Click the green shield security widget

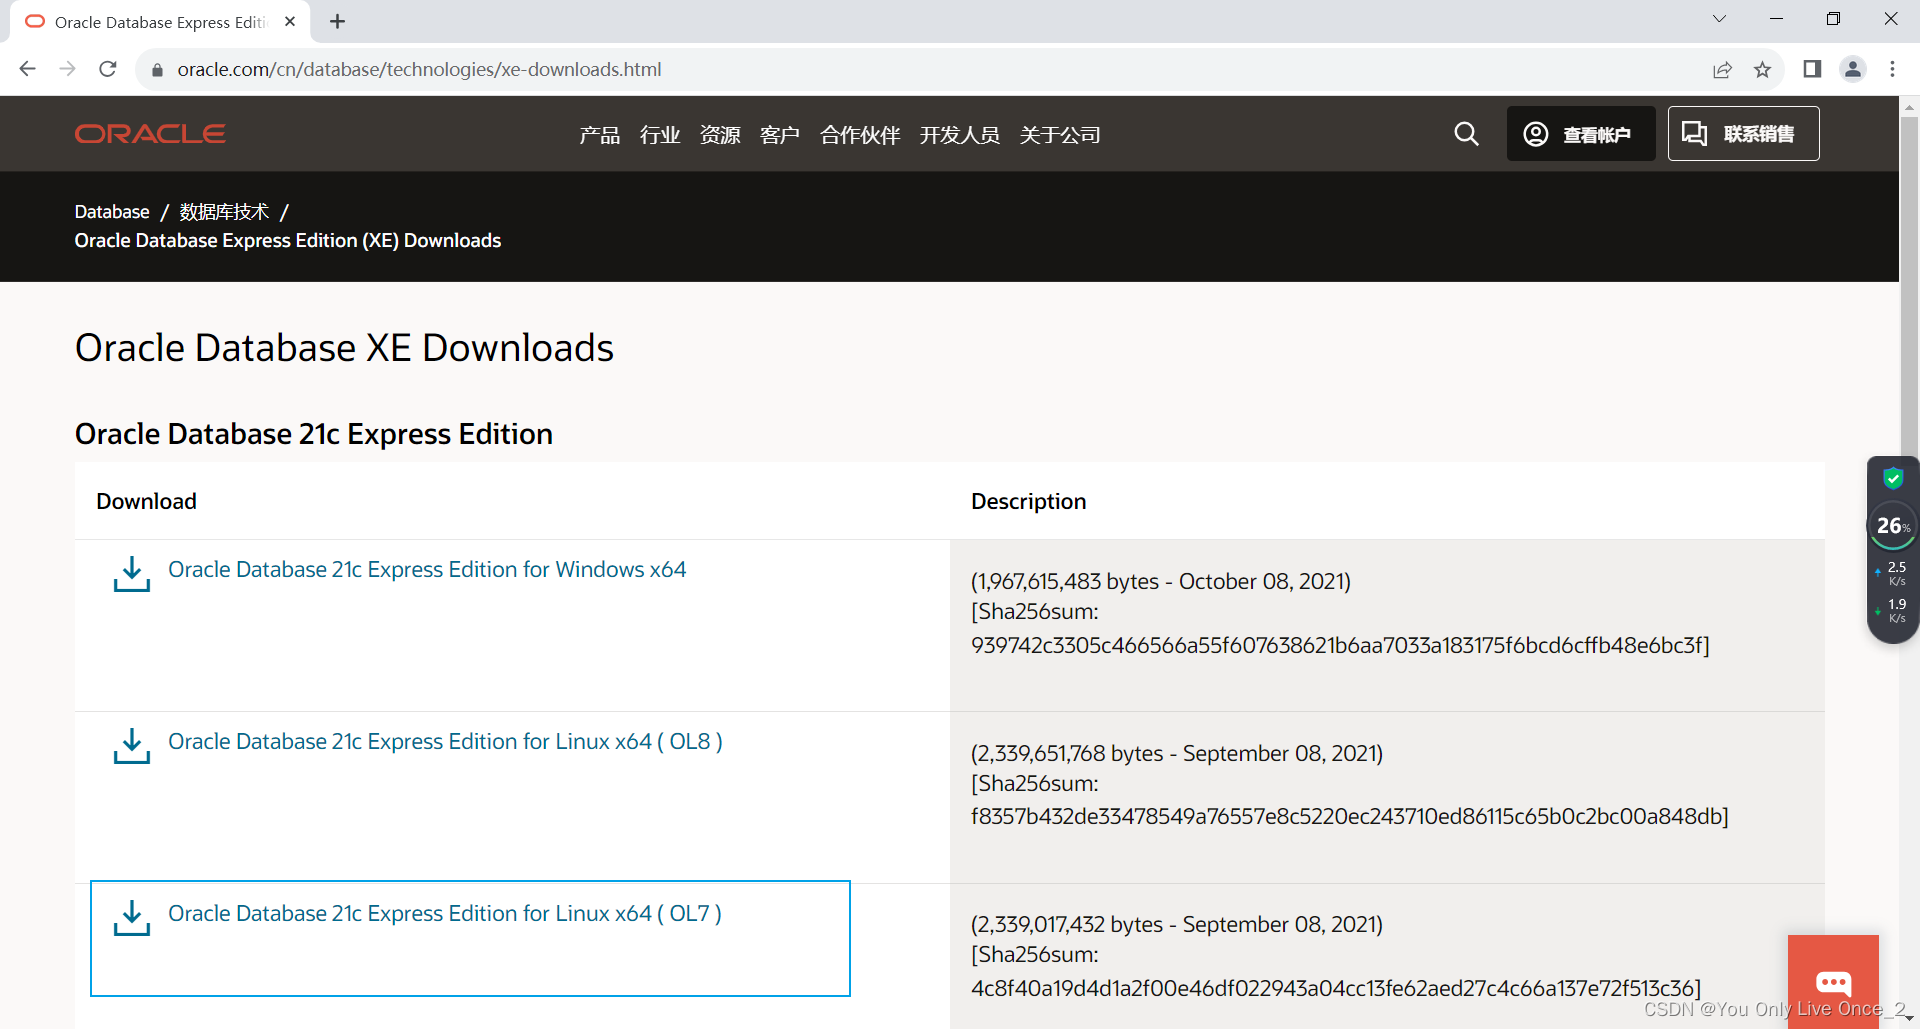coord(1892,478)
